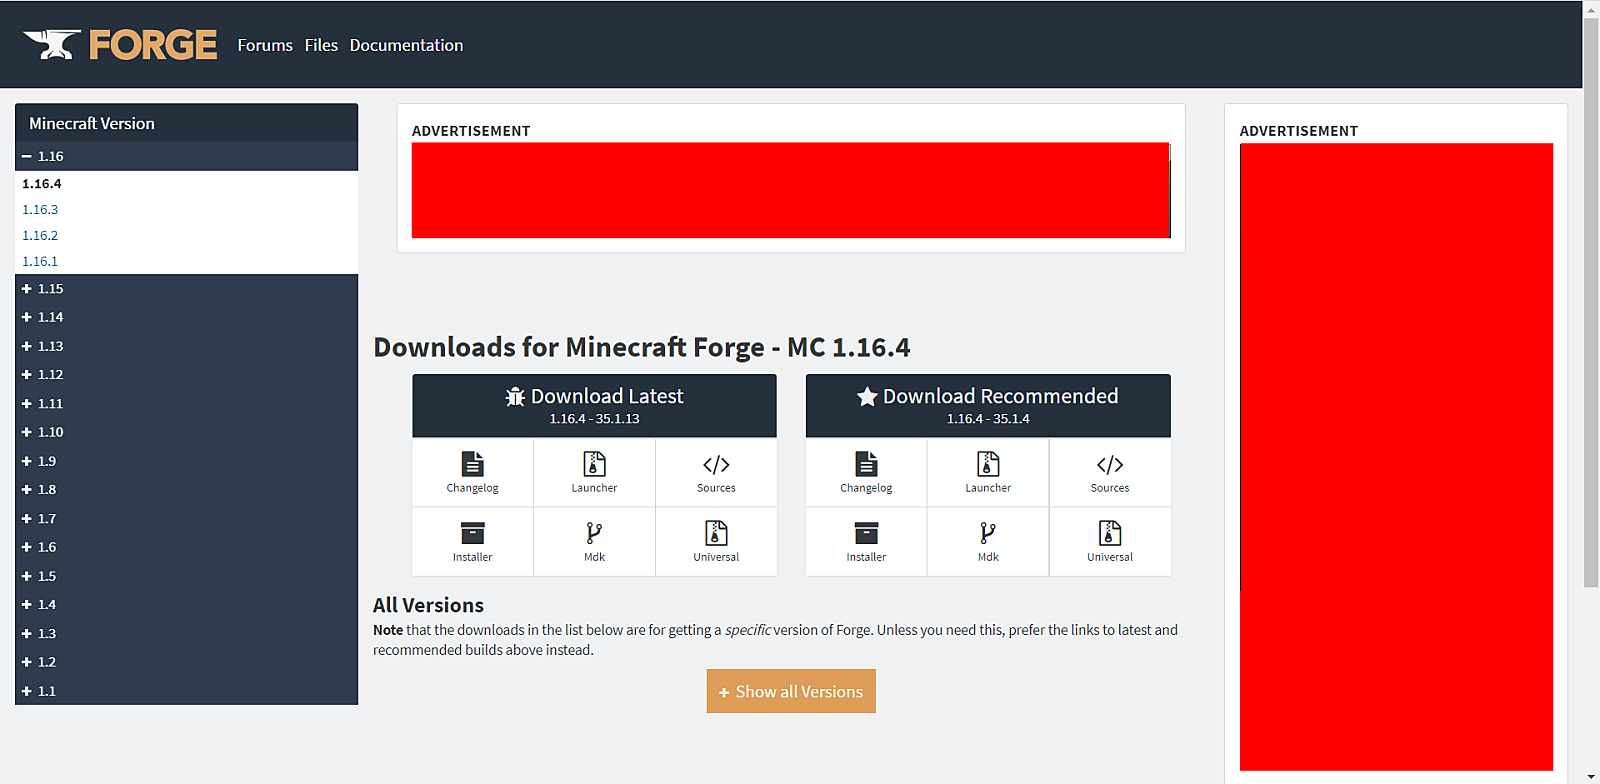The width and height of the screenshot is (1600, 784).
Task: Click the scrollbar up arrow
Action: tap(1591, 8)
